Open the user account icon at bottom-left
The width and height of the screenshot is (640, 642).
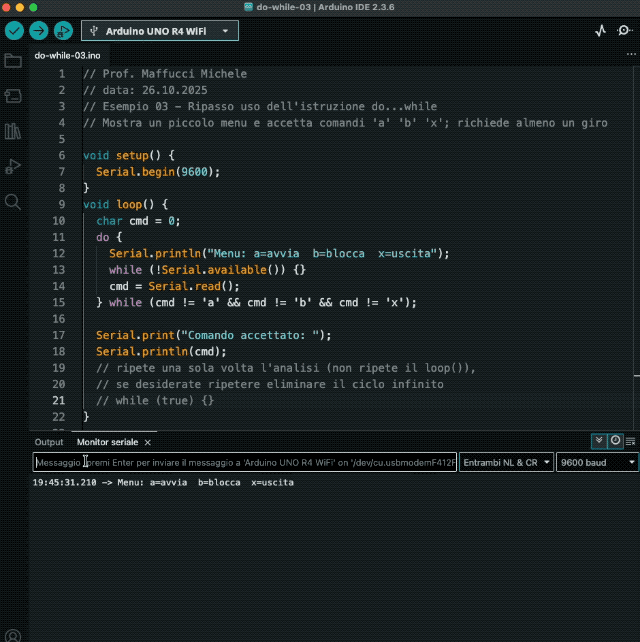[14, 634]
